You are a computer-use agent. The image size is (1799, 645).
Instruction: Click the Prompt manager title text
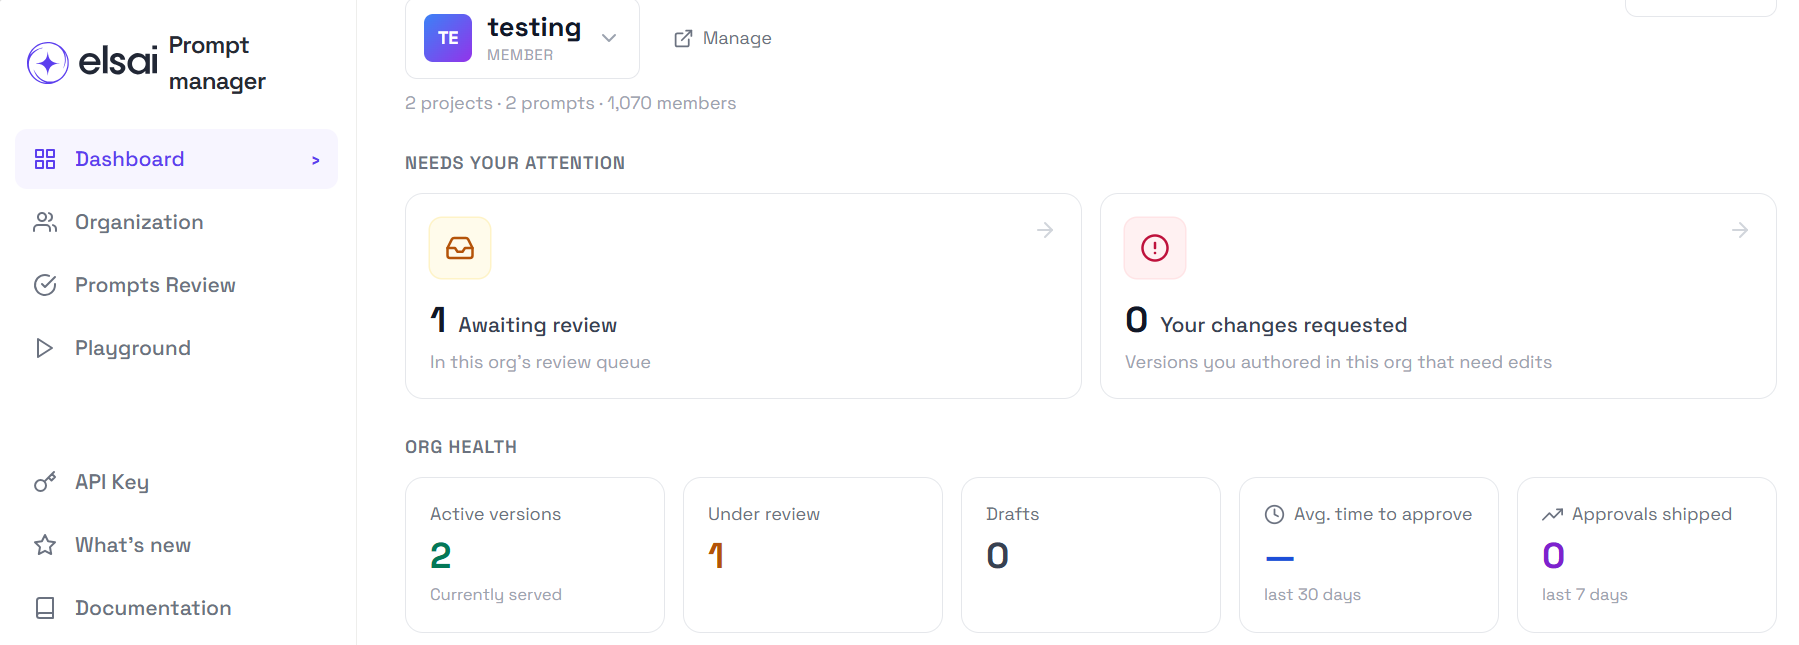(217, 63)
